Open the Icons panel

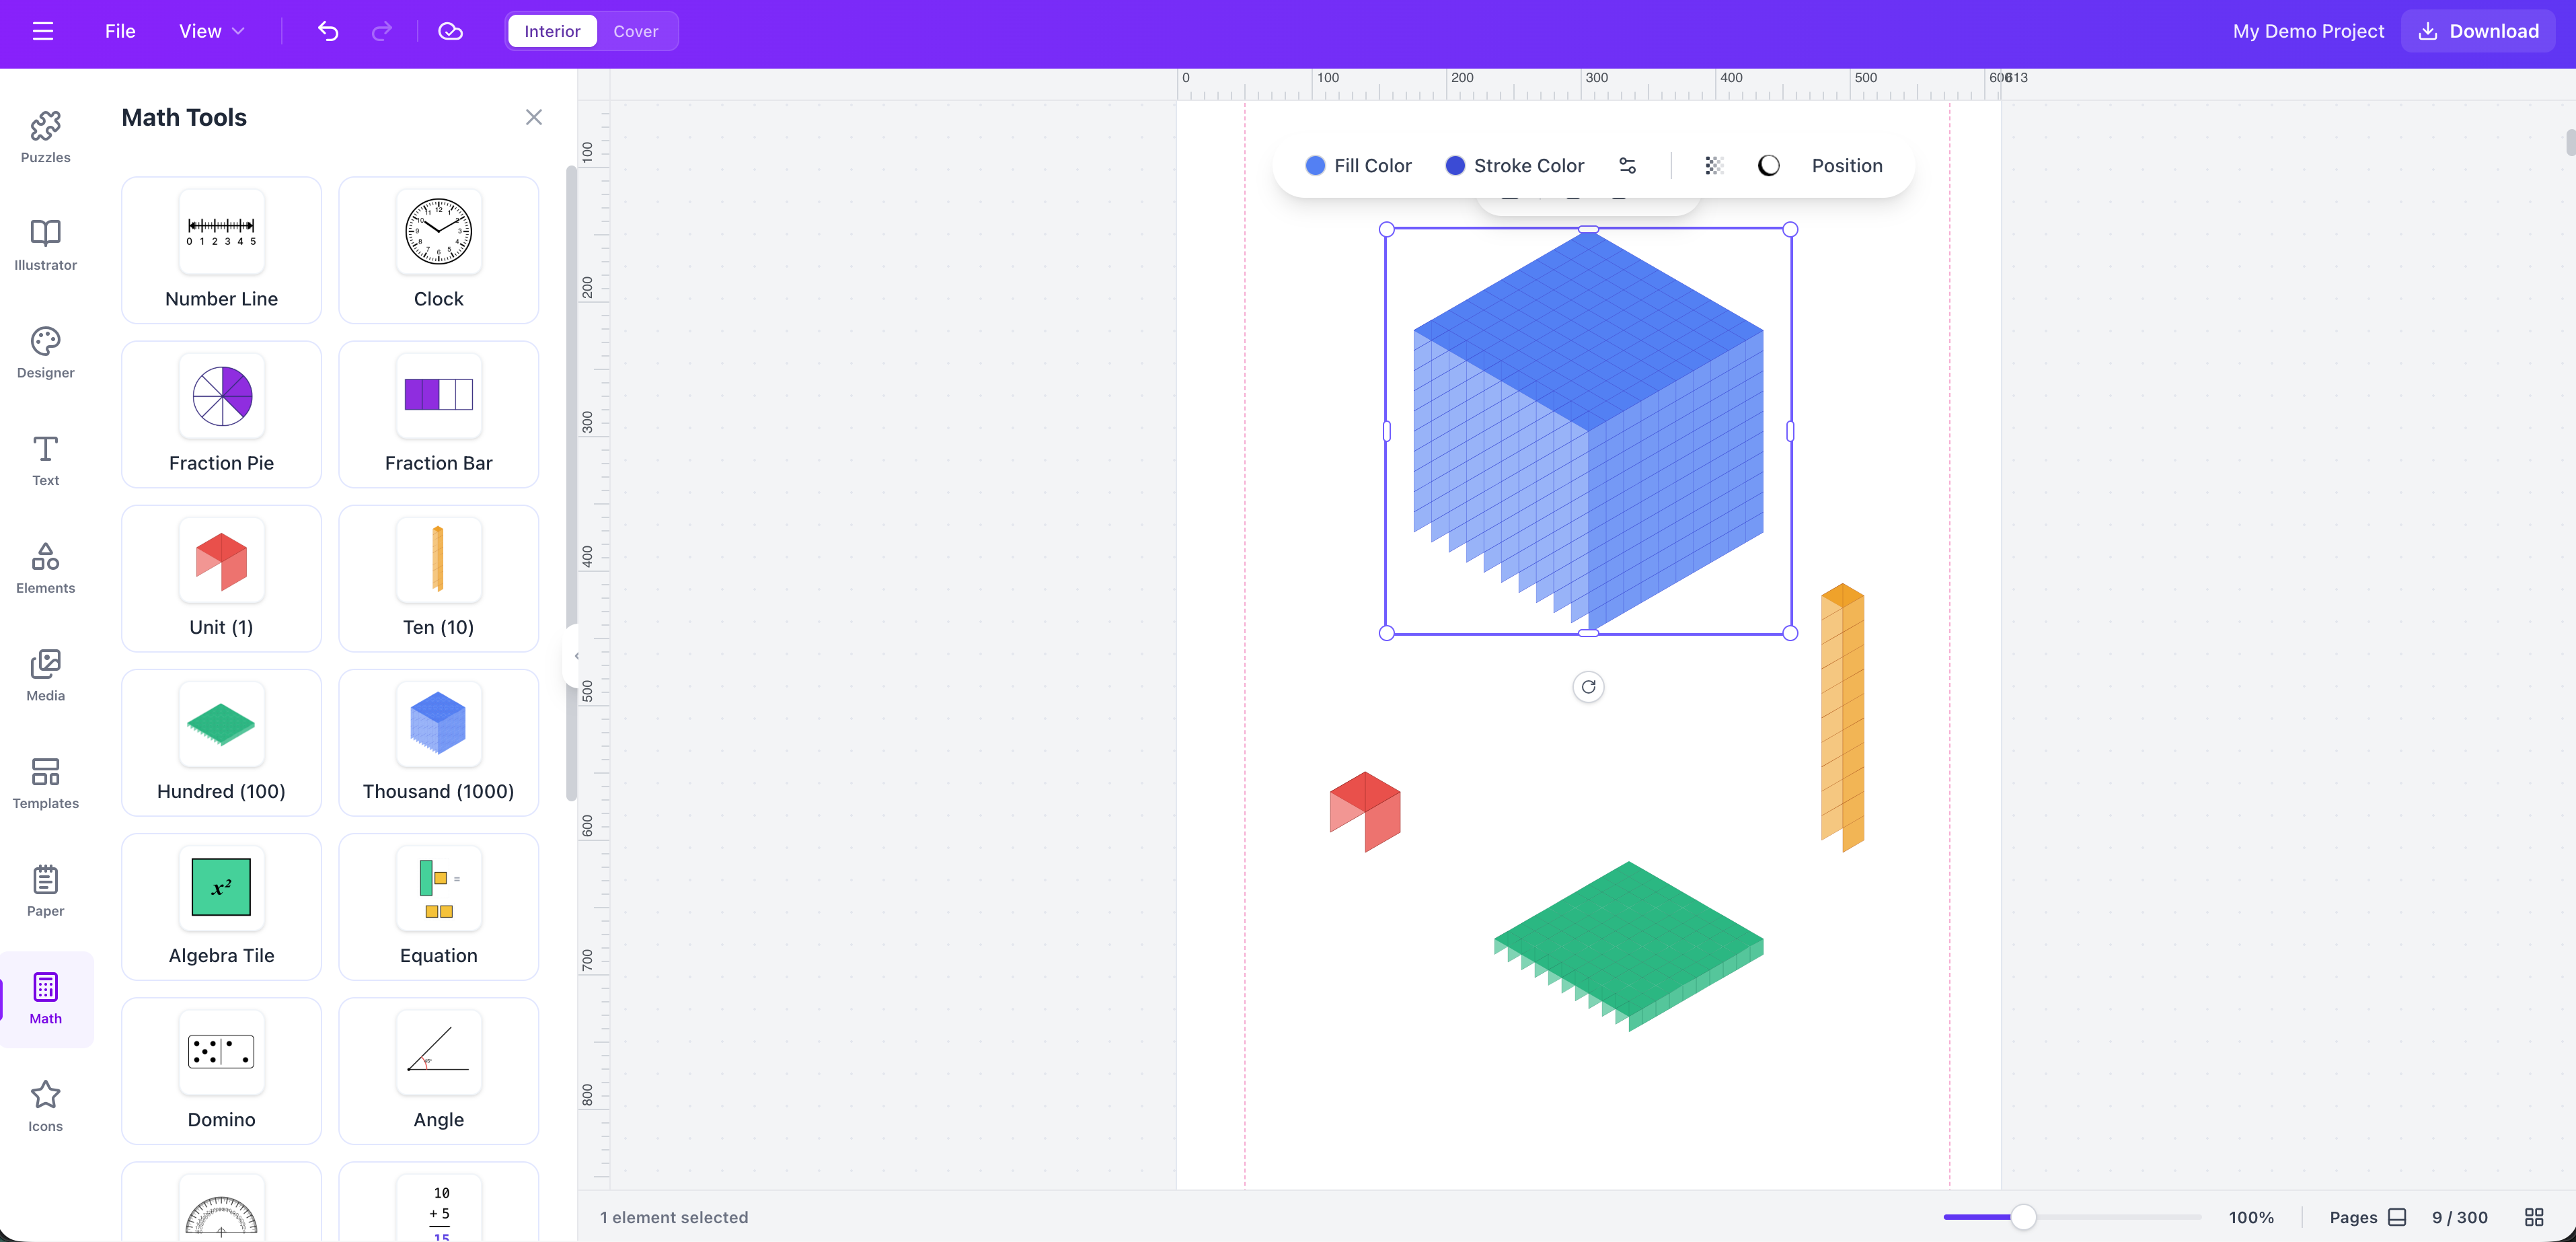(45, 1105)
